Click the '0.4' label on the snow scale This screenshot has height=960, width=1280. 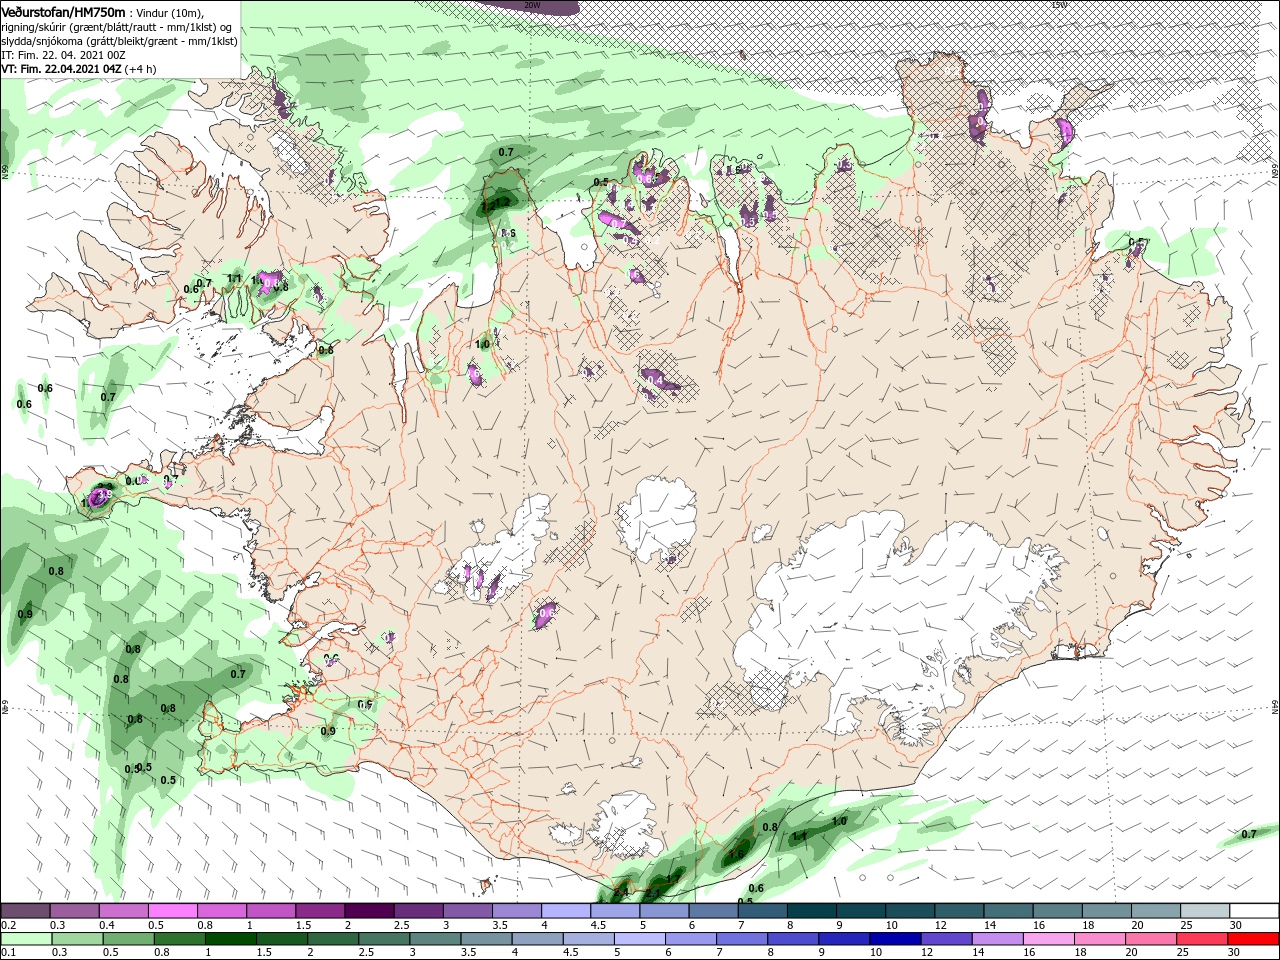[106, 925]
